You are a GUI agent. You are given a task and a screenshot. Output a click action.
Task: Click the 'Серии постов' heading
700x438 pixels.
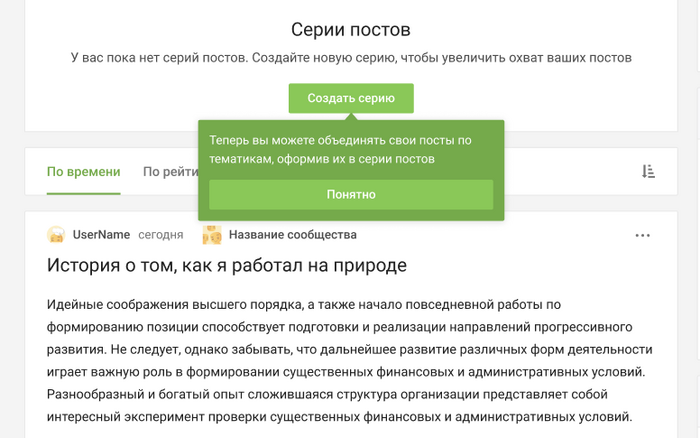[350, 30]
